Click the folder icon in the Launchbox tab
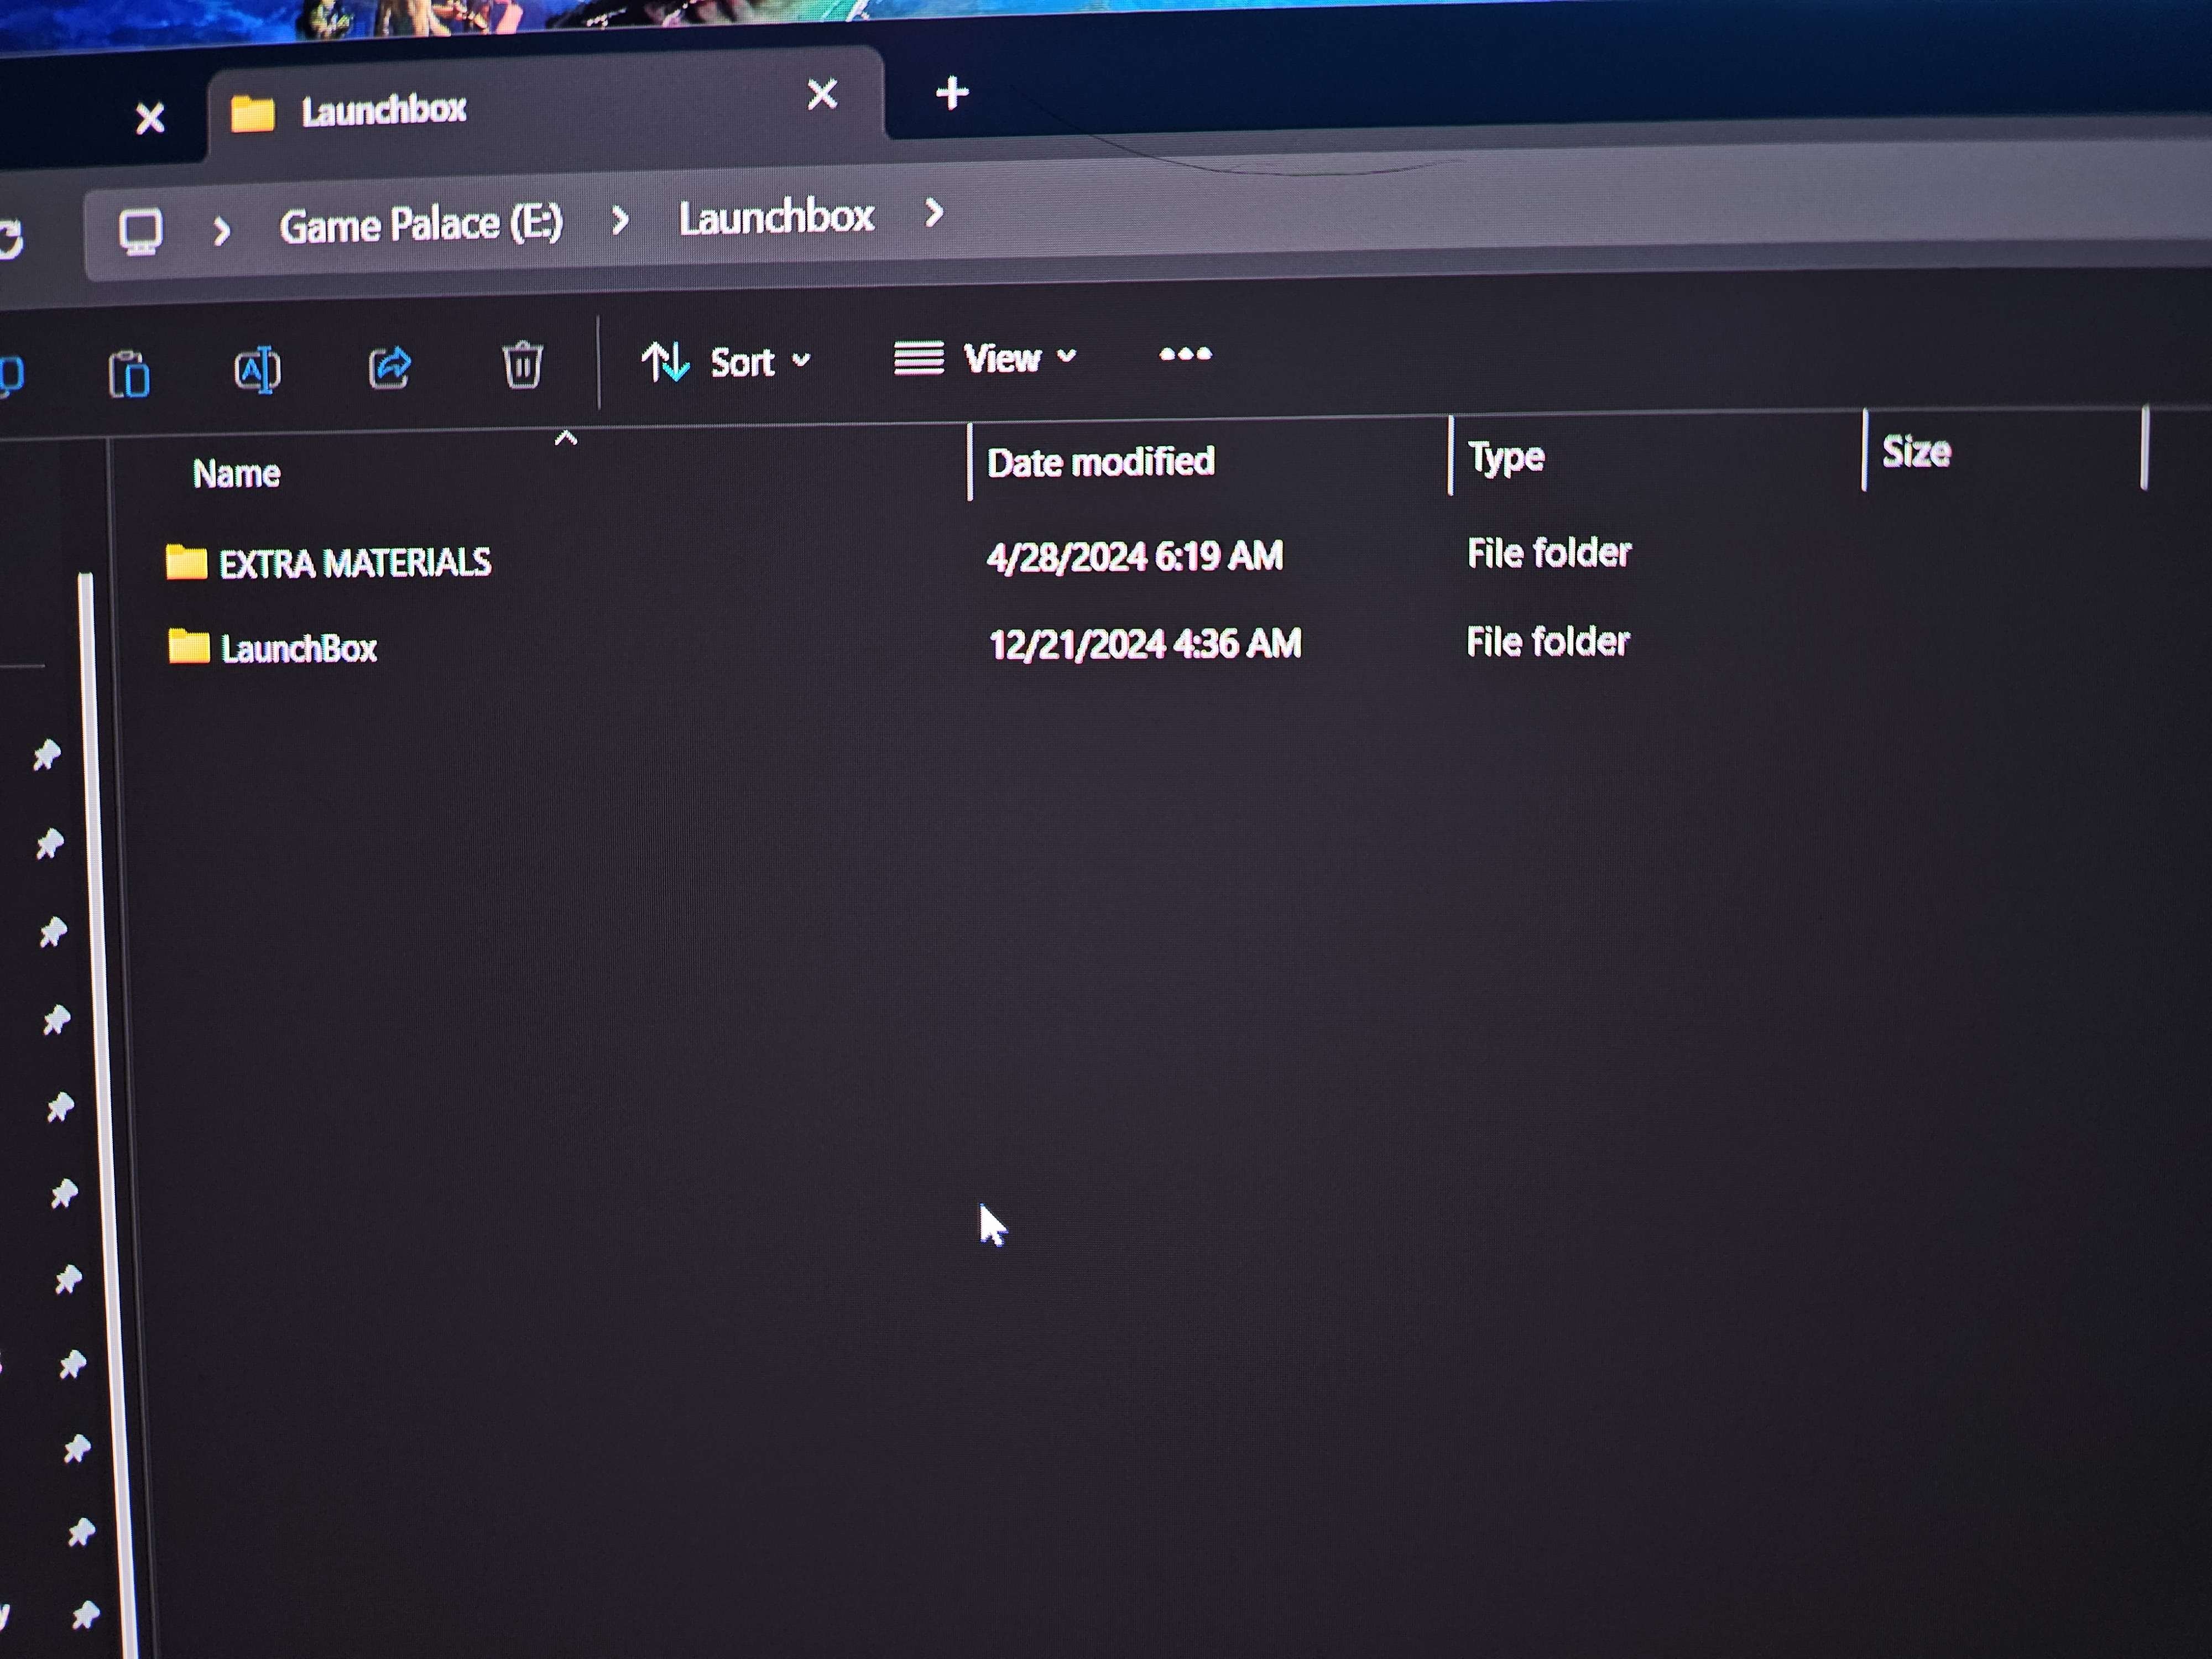This screenshot has height=1659, width=2212. (x=252, y=114)
